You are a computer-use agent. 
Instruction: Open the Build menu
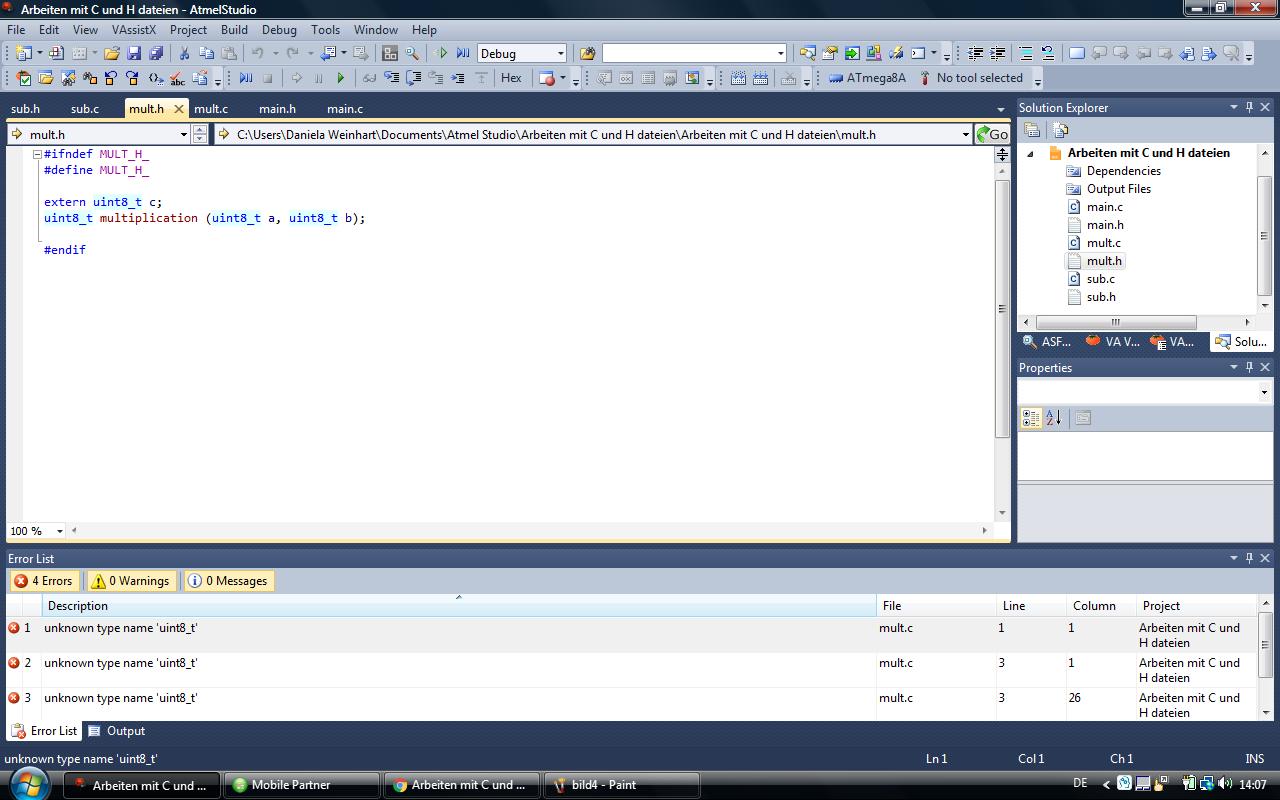[234, 29]
